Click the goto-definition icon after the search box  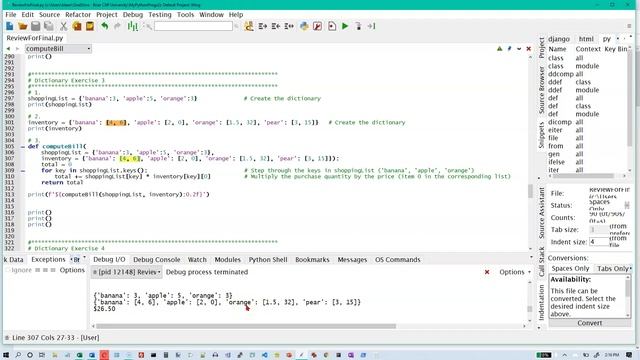pyautogui.click(x=249, y=26)
